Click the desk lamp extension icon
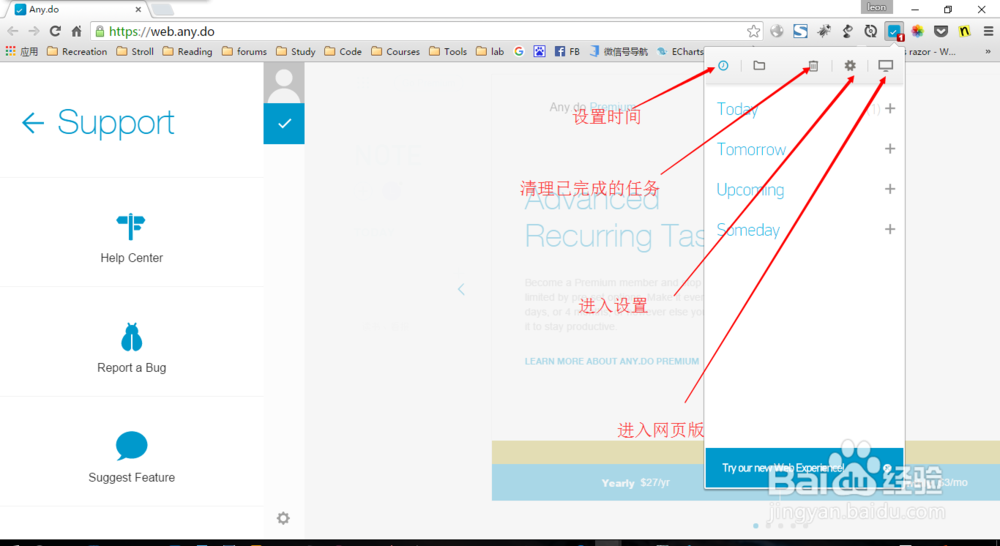1000x546 pixels. [x=848, y=31]
